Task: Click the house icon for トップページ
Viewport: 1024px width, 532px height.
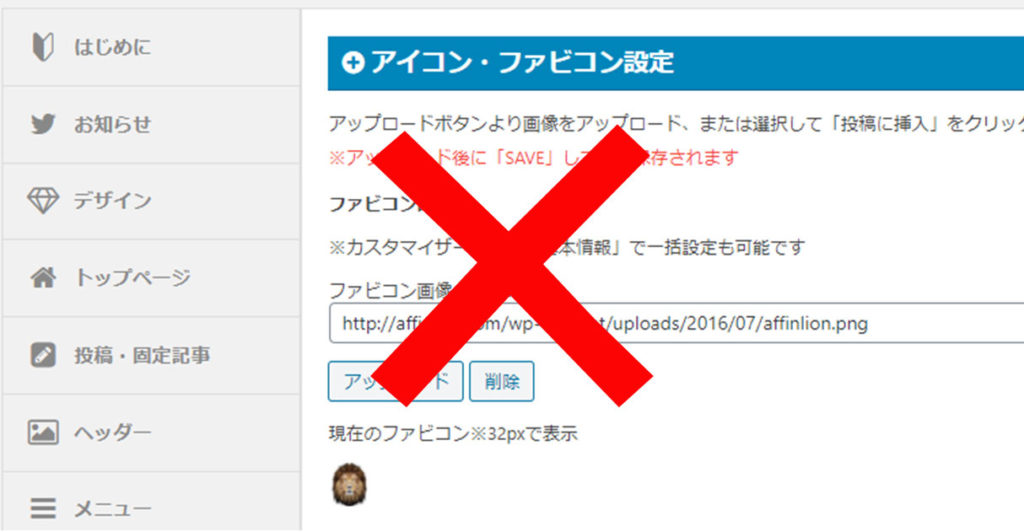Action: pyautogui.click(x=43, y=277)
